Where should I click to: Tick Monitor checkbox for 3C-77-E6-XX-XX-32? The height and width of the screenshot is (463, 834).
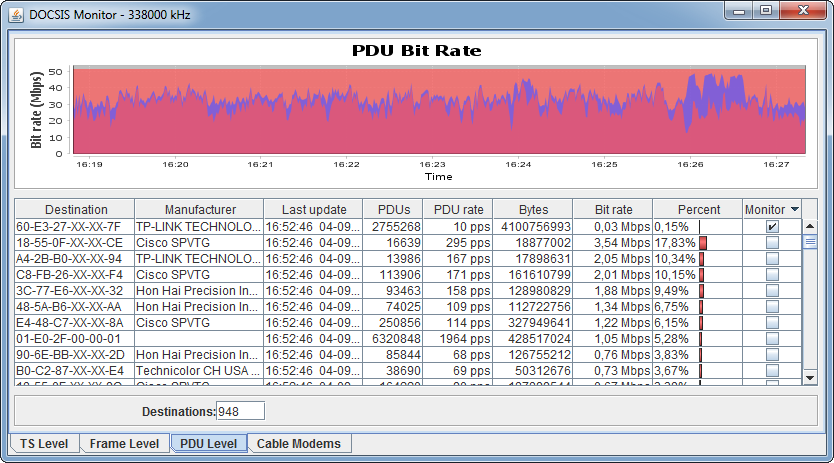tap(772, 291)
